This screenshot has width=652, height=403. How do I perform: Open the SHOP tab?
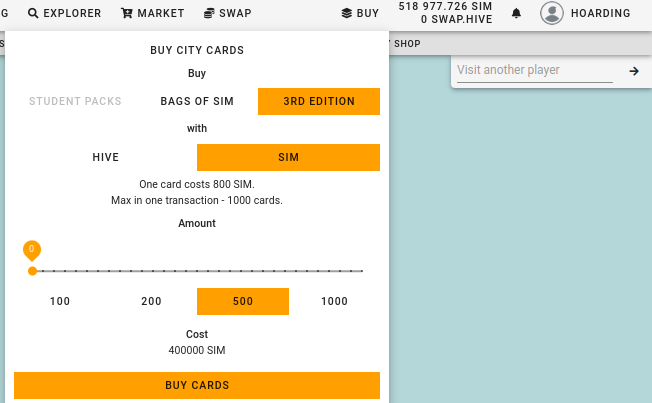[407, 44]
